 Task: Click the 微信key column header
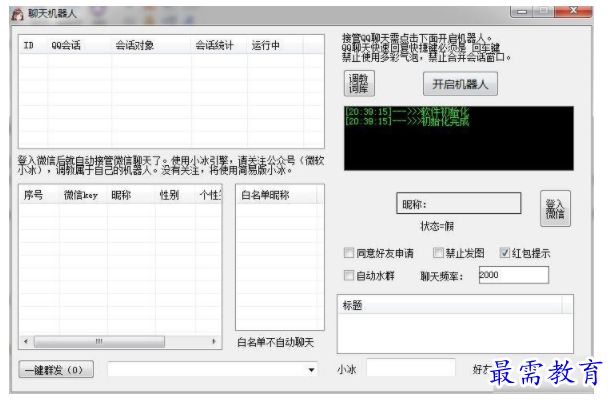pyautogui.click(x=83, y=195)
